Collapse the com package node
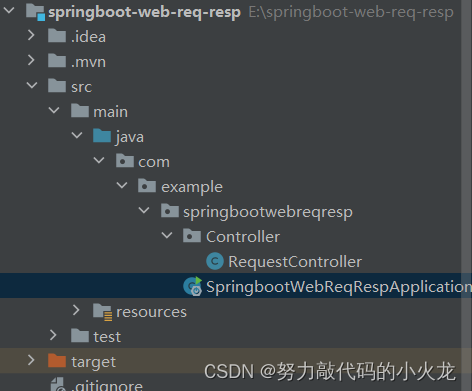This screenshot has height=391, width=472. pyautogui.click(x=99, y=160)
